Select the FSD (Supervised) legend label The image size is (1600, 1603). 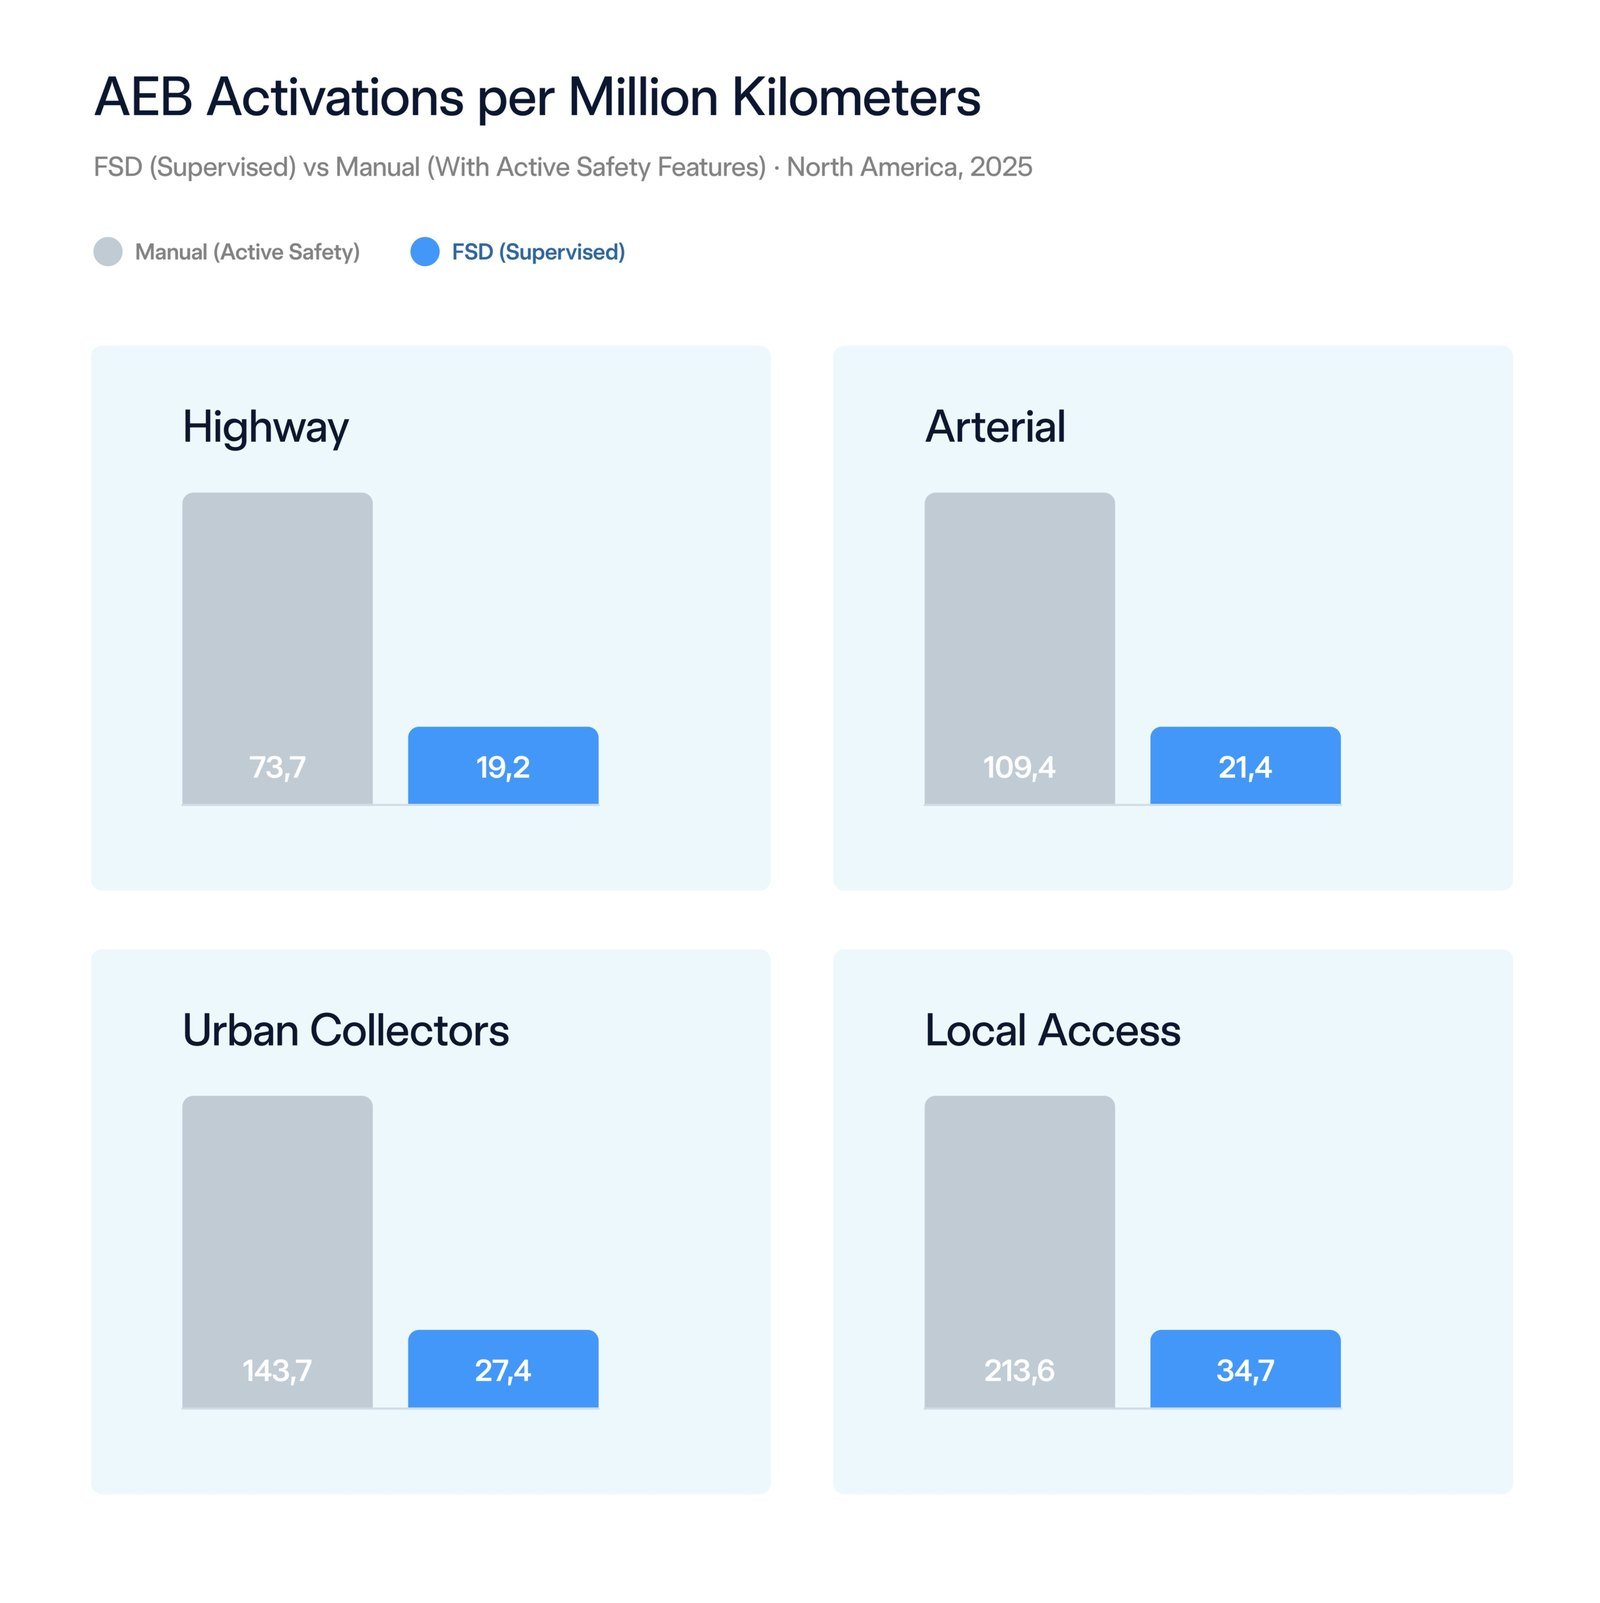(x=538, y=252)
